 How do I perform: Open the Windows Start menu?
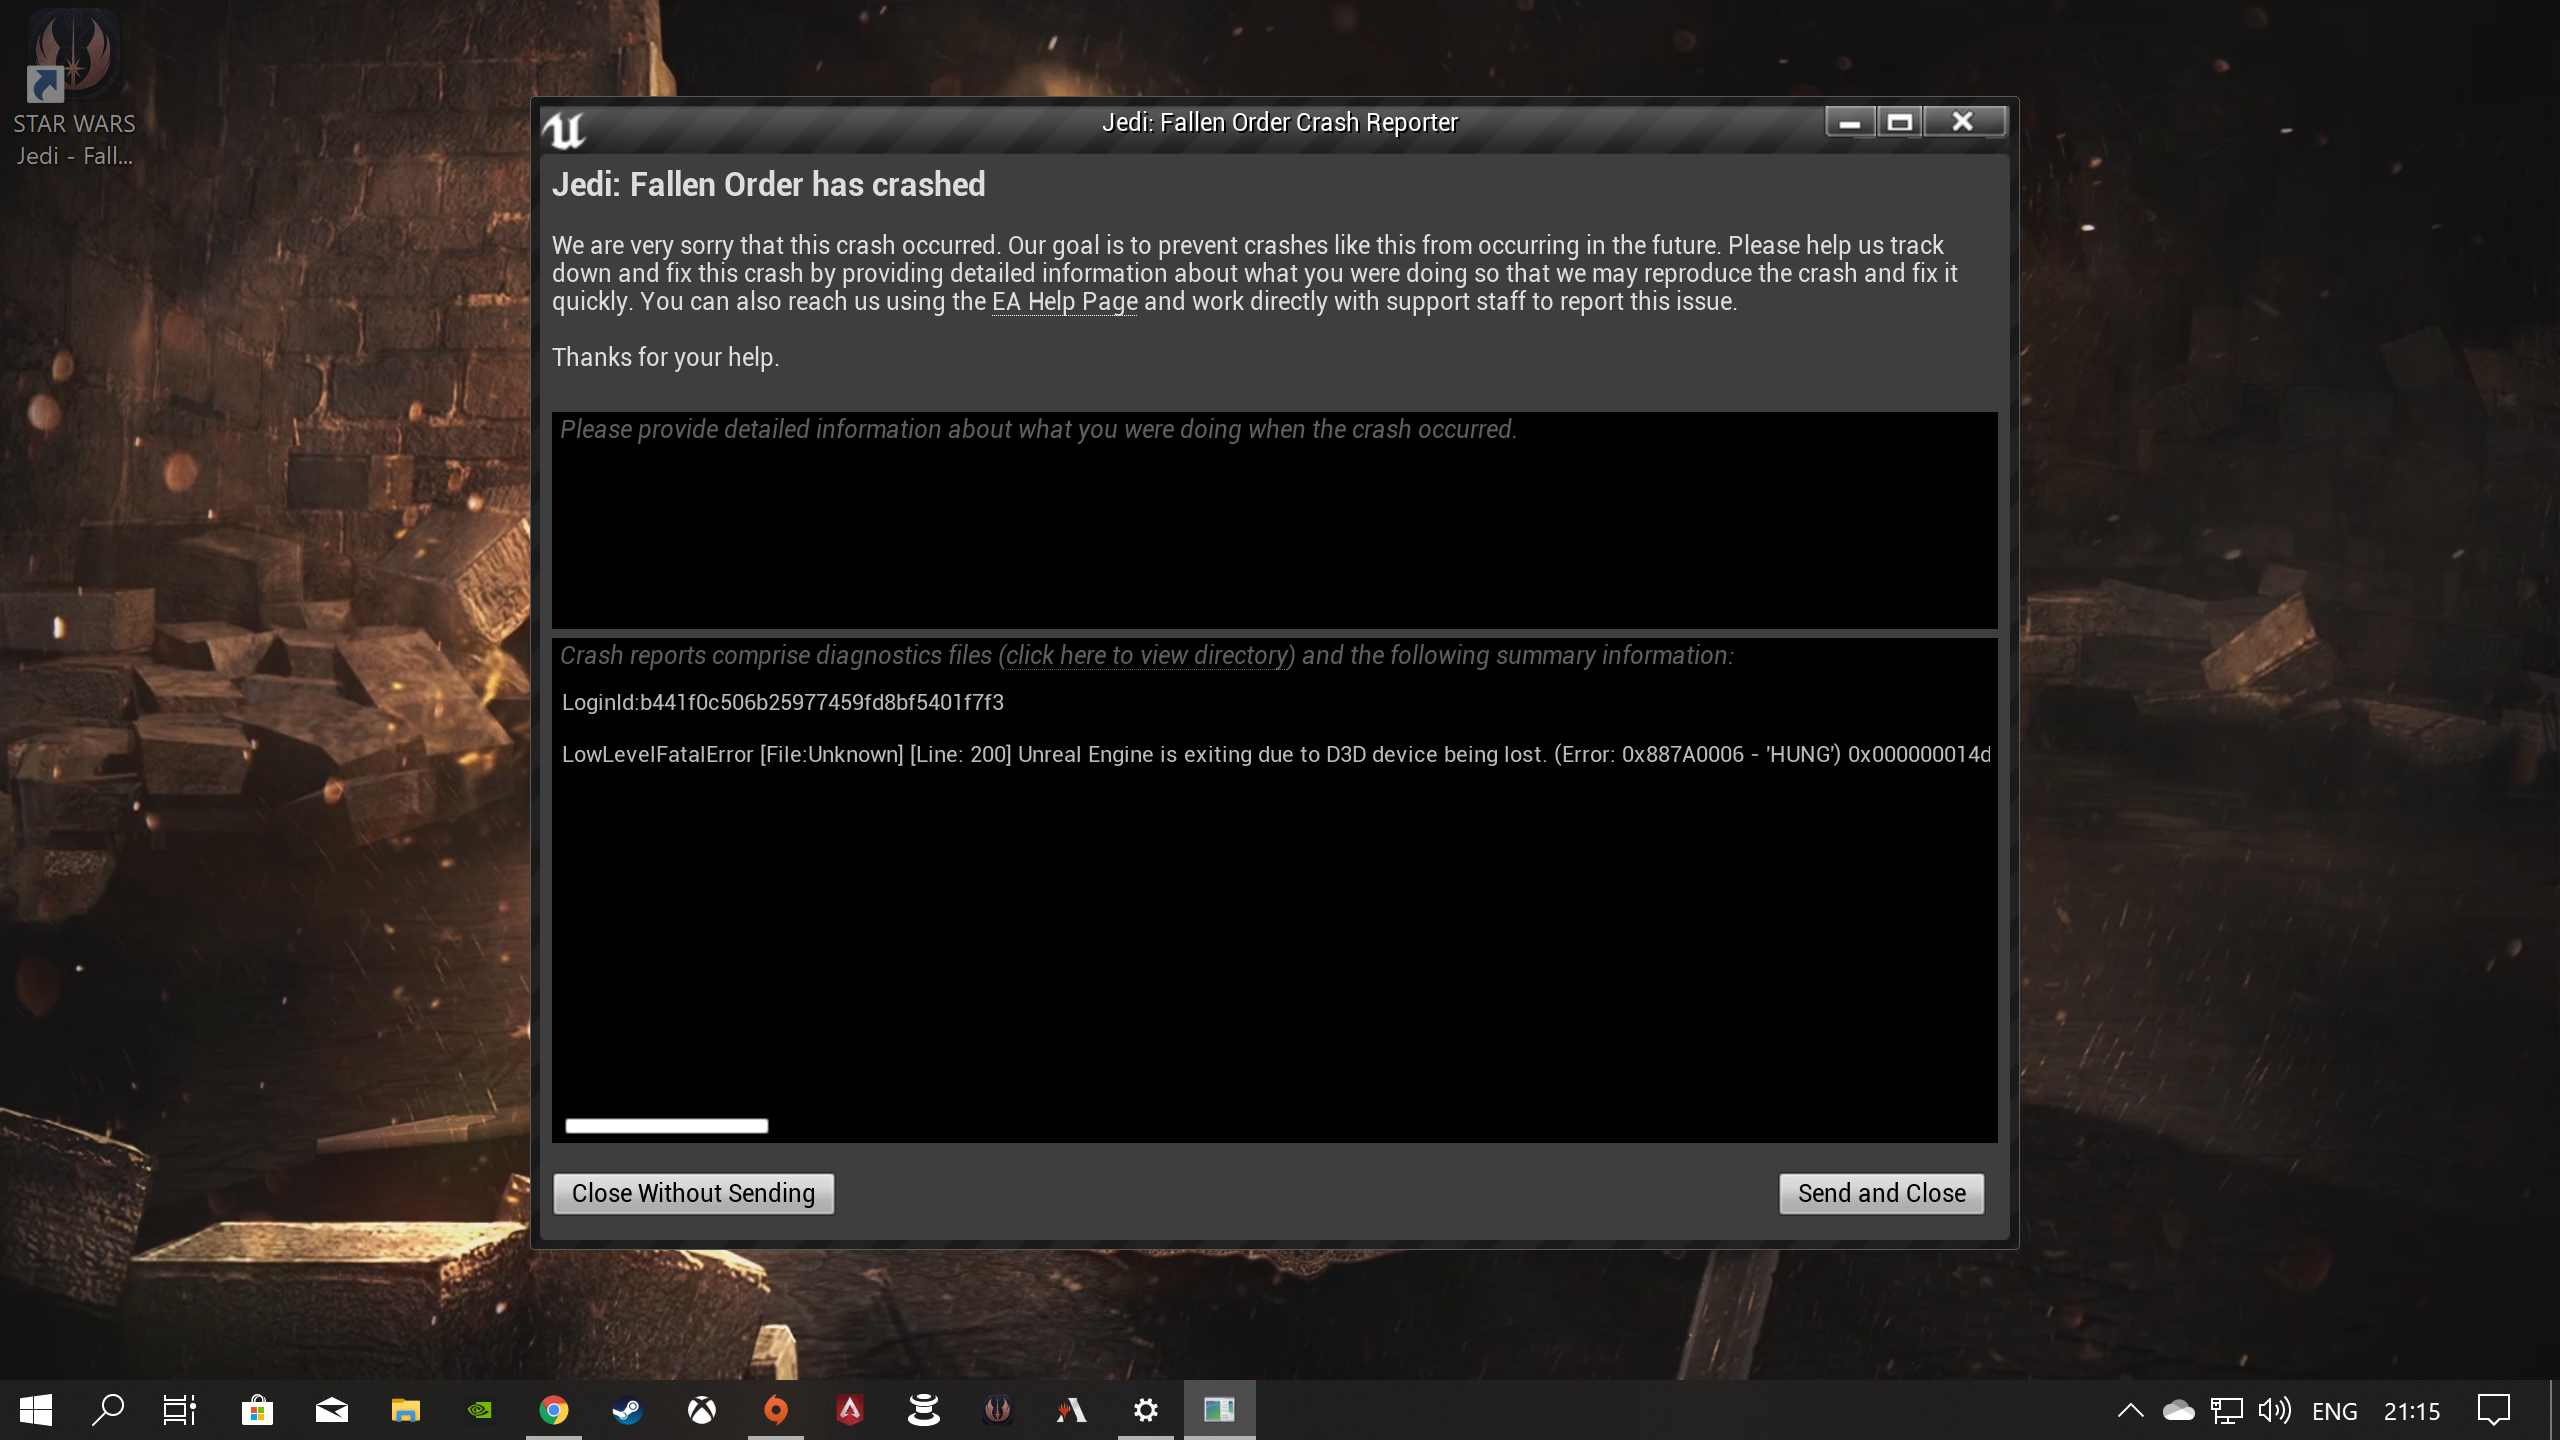click(36, 1410)
